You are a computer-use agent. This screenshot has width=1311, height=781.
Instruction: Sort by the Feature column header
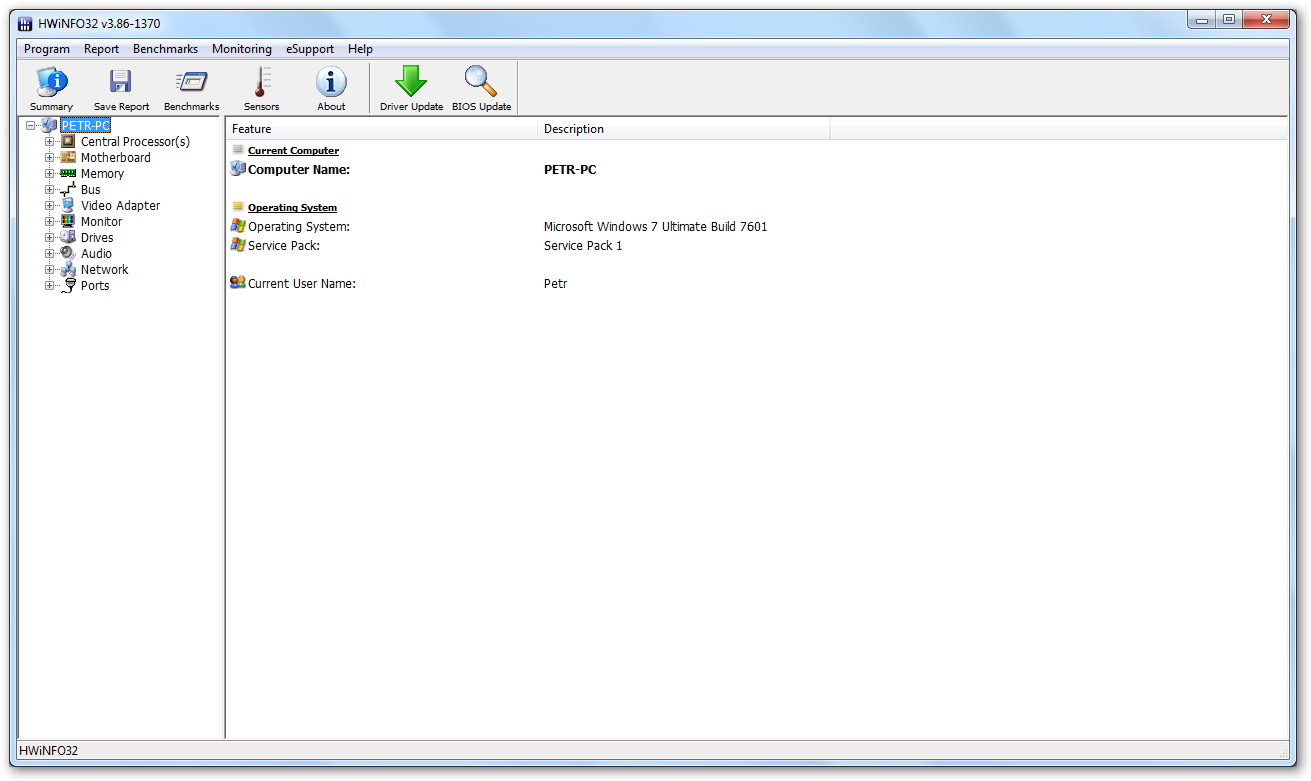pos(382,129)
